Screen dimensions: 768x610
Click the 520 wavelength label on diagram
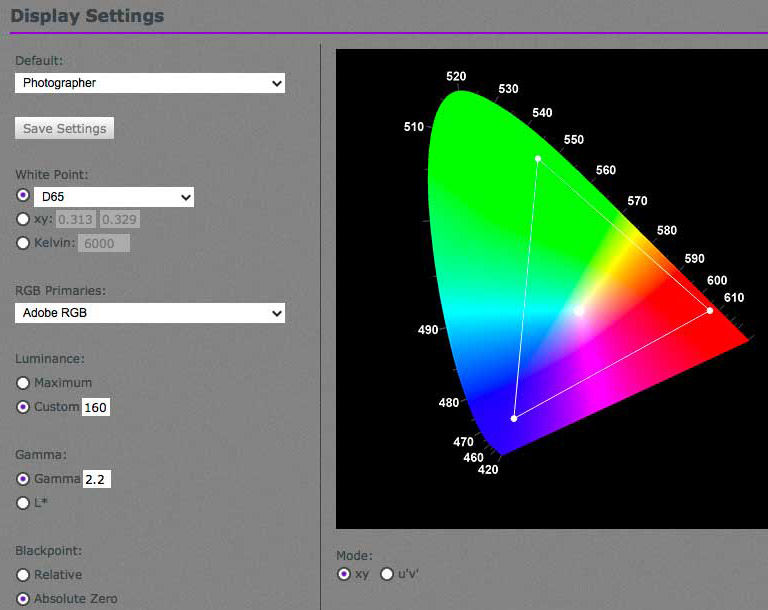coord(456,76)
